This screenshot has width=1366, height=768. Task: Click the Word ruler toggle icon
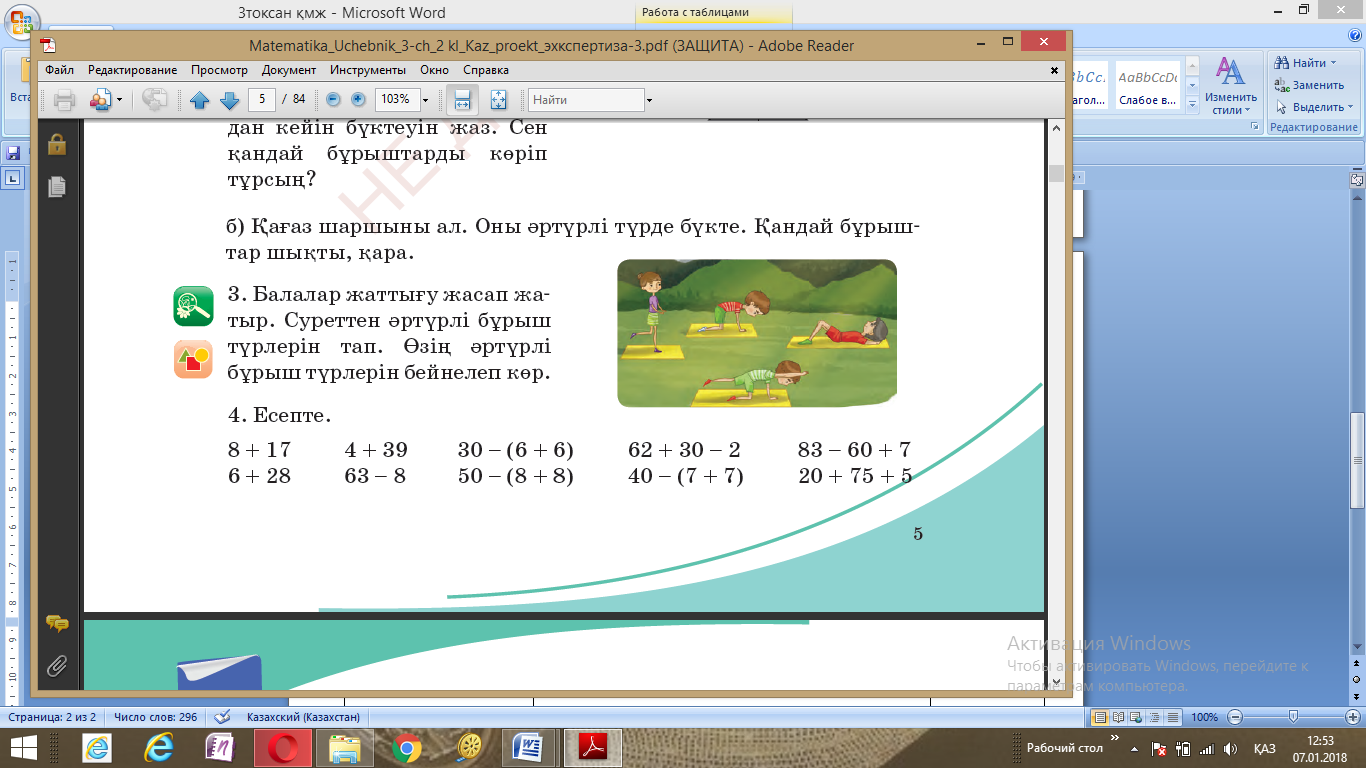pos(1356,180)
